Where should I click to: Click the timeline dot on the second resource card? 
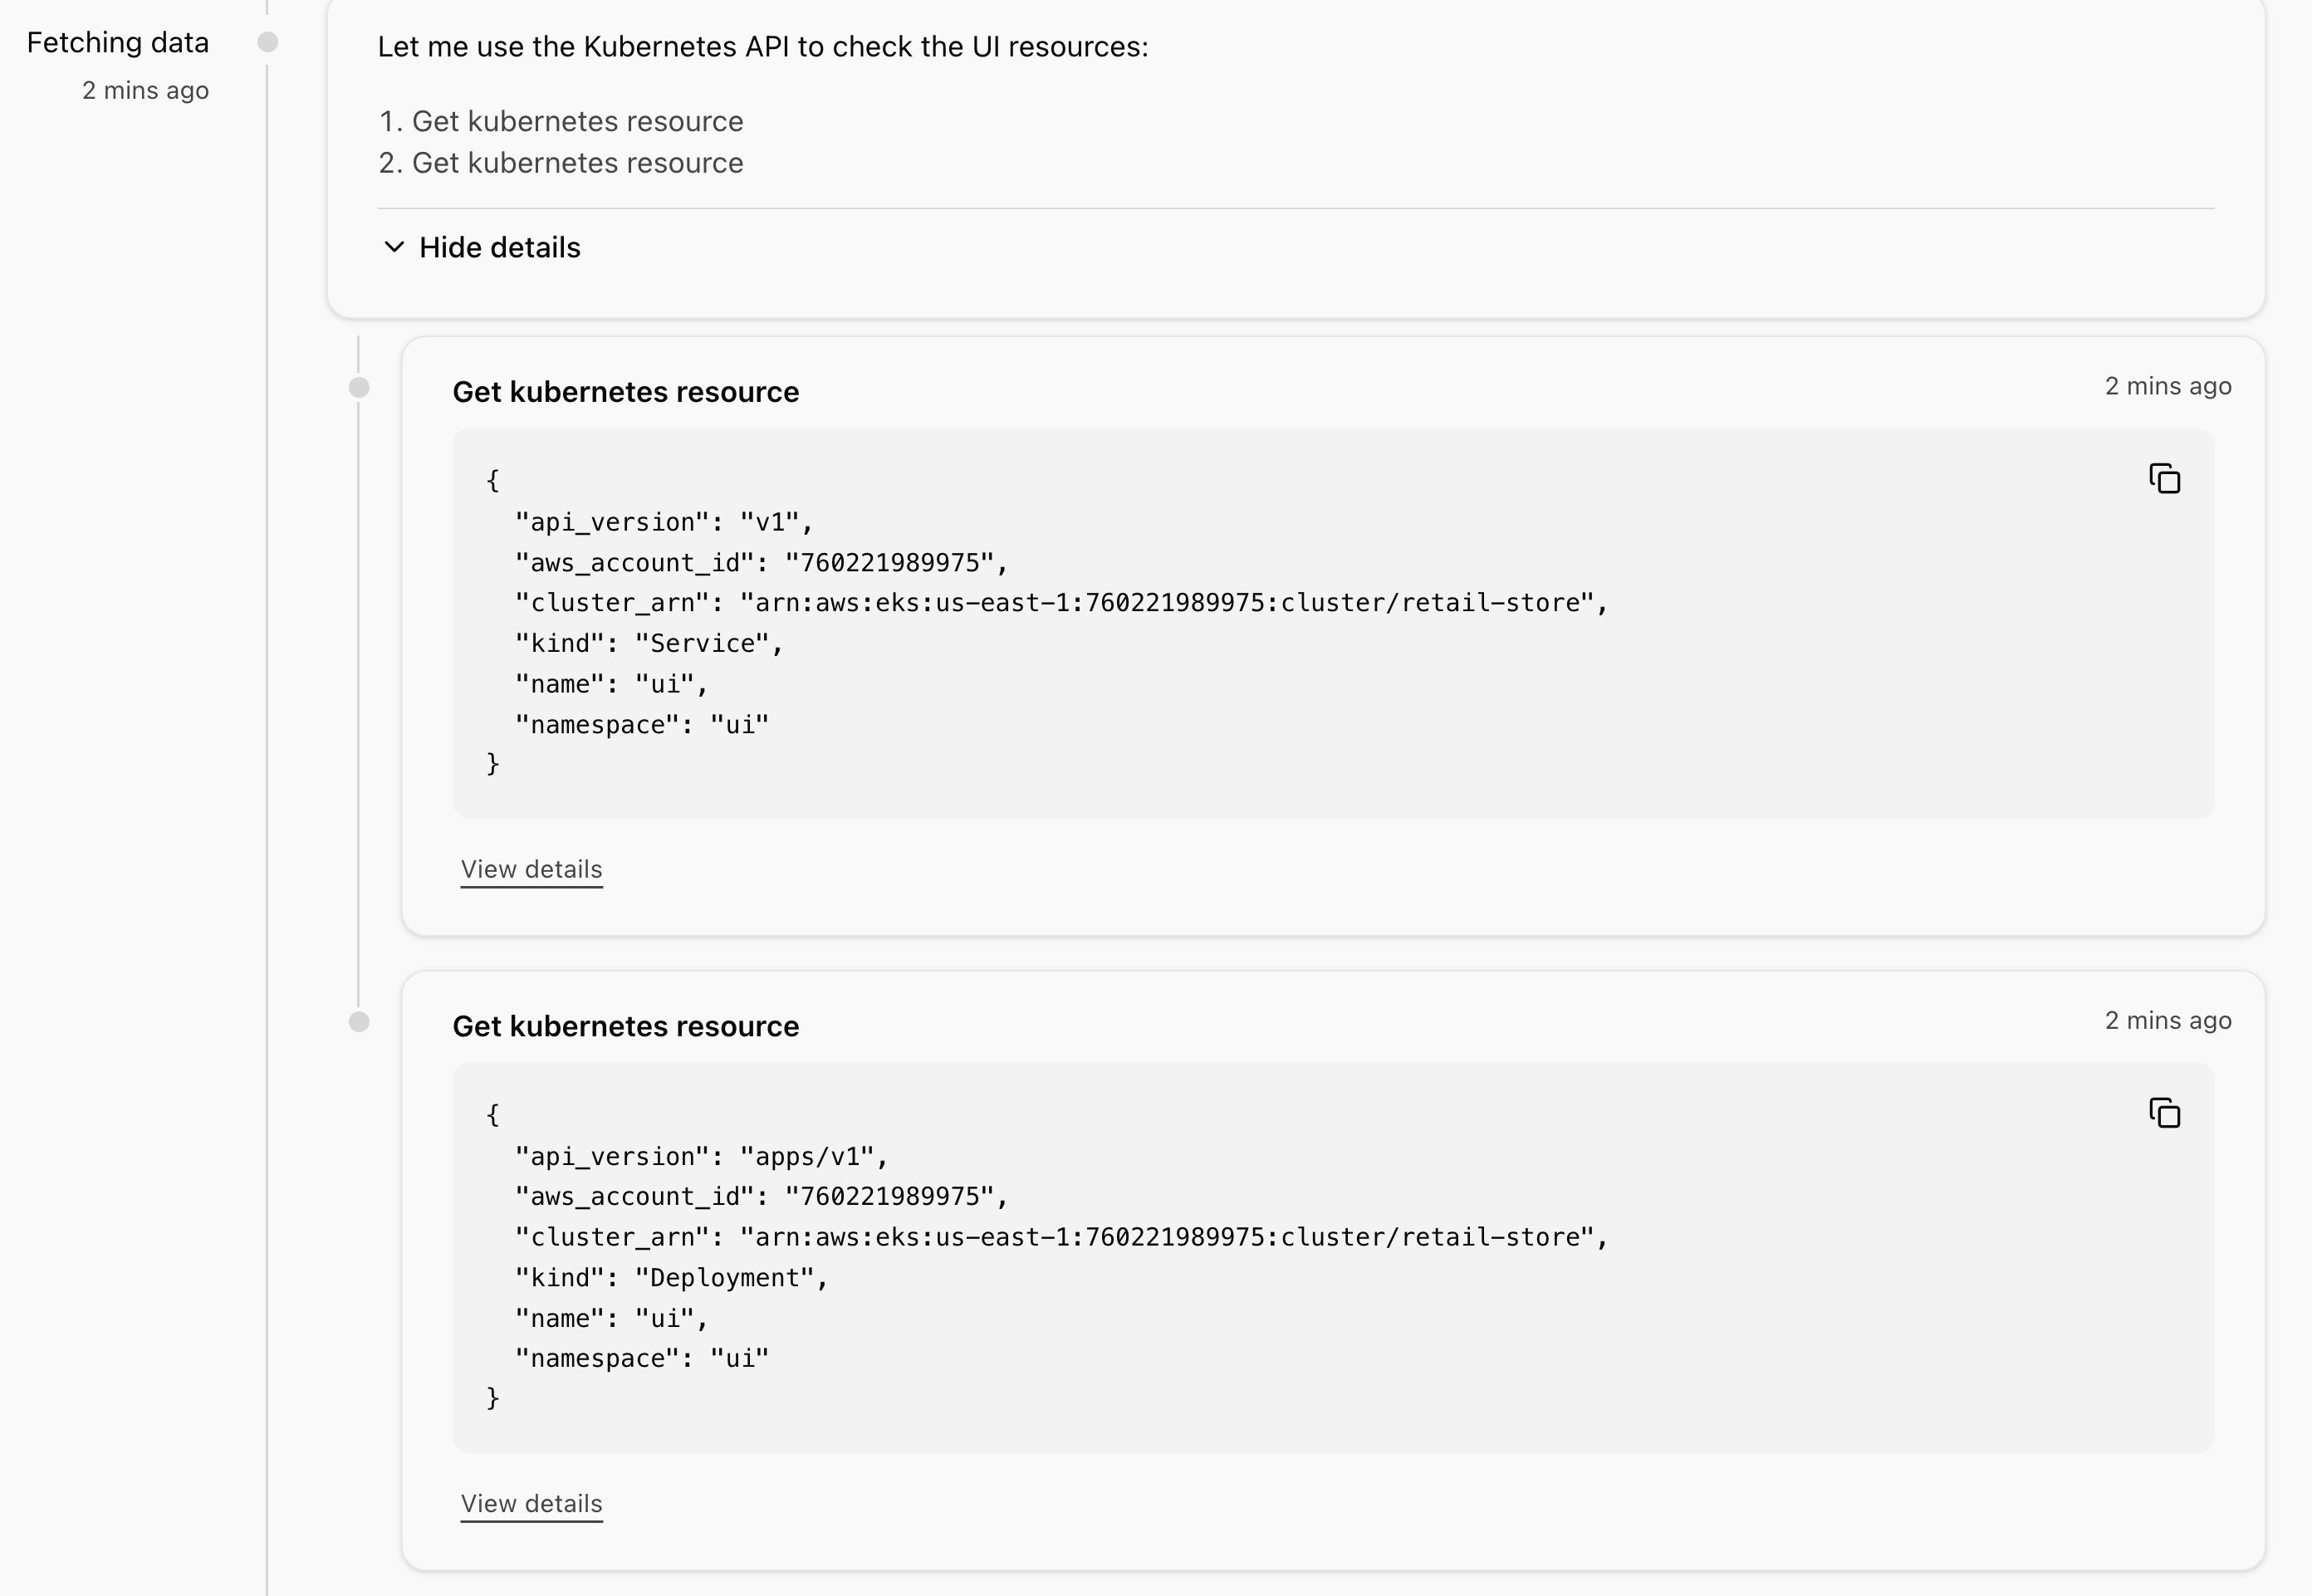pos(359,1022)
